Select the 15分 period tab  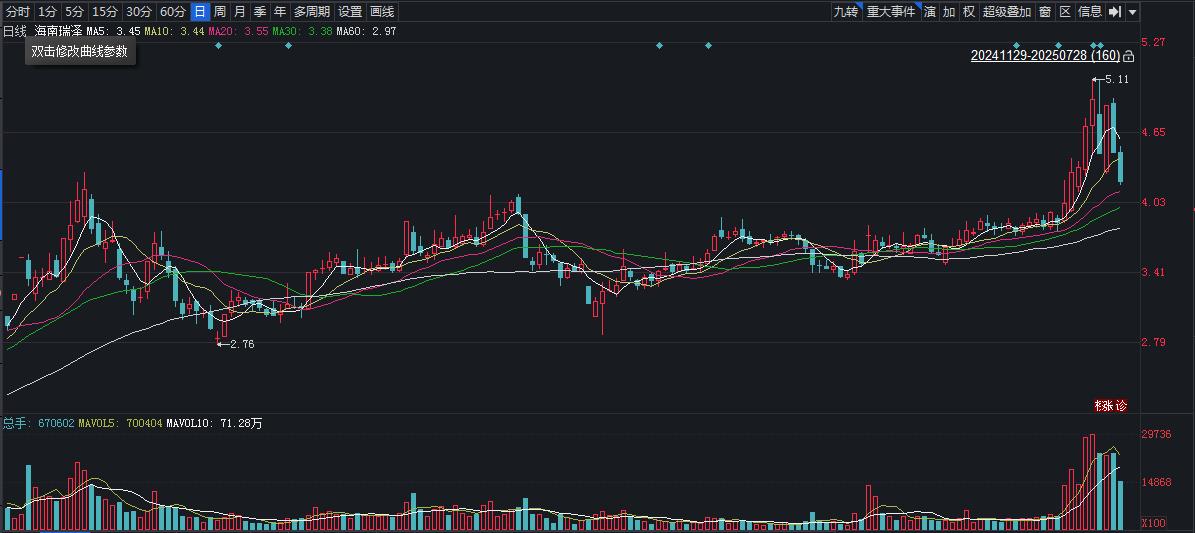104,11
